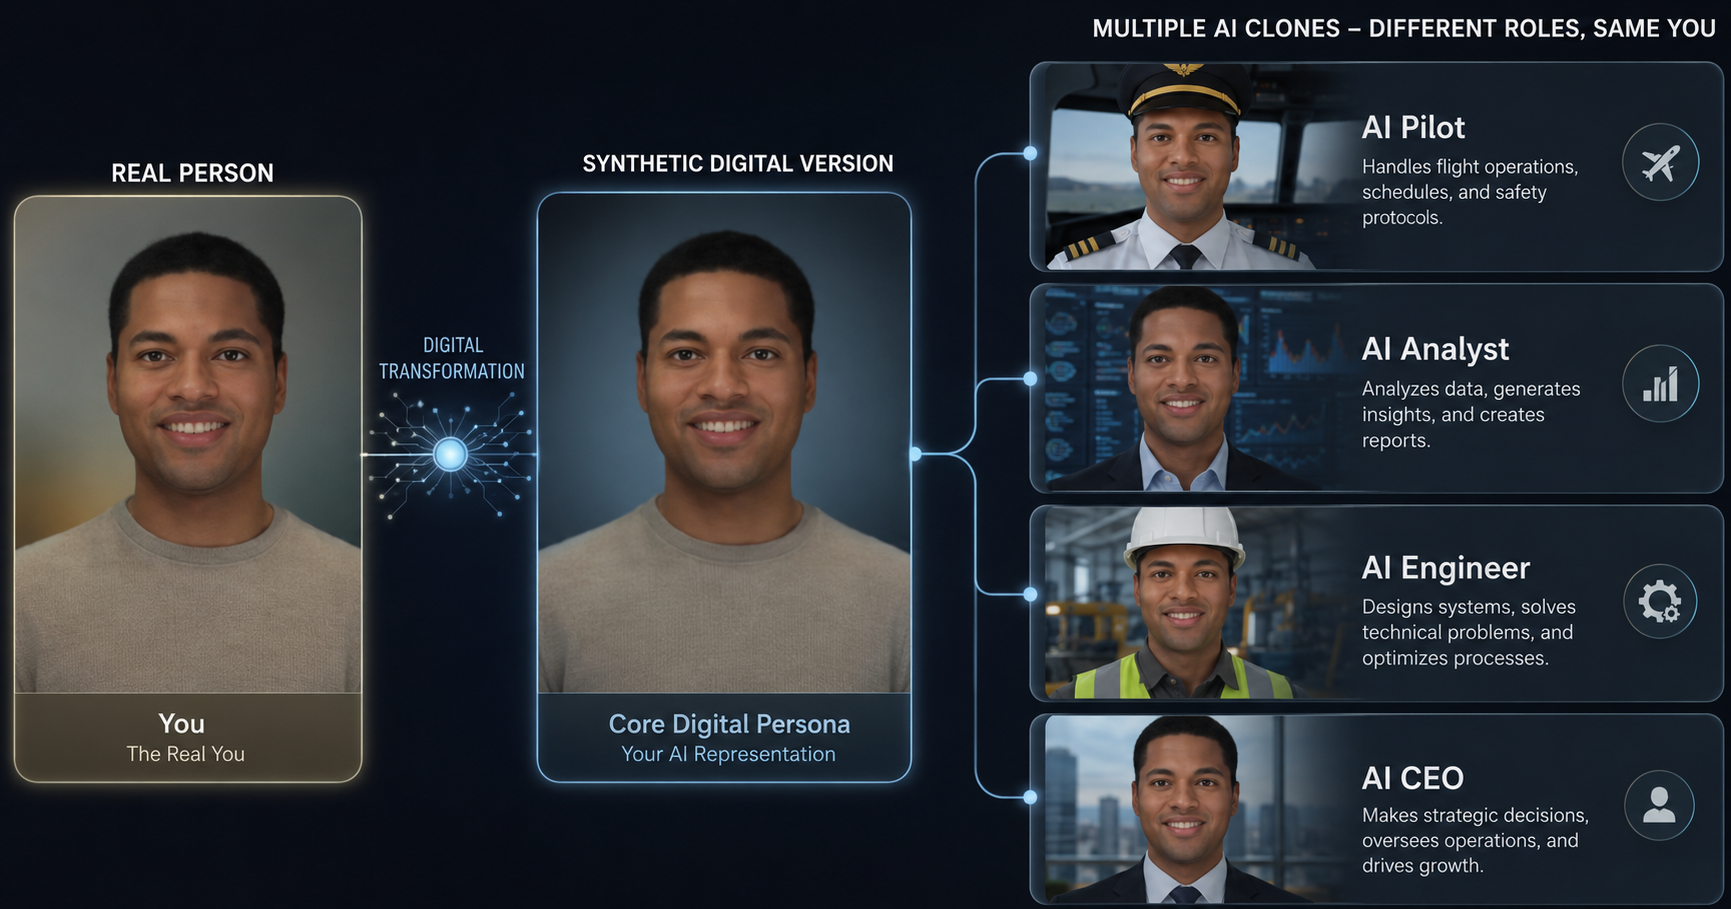Select the Real Person portrait photo
The width and height of the screenshot is (1731, 909).
188,445
